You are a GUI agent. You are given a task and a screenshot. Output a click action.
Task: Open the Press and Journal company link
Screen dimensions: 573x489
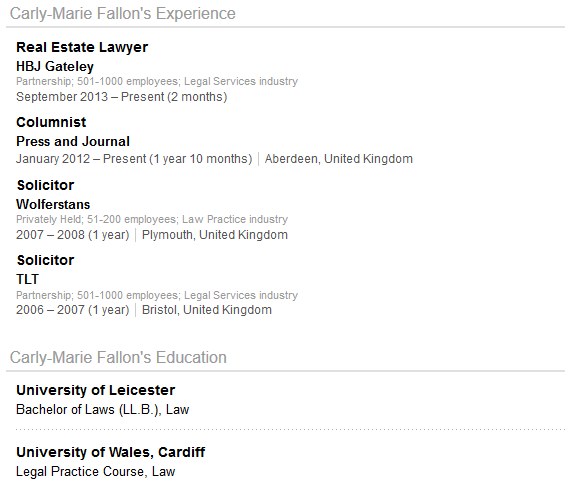pyautogui.click(x=73, y=141)
